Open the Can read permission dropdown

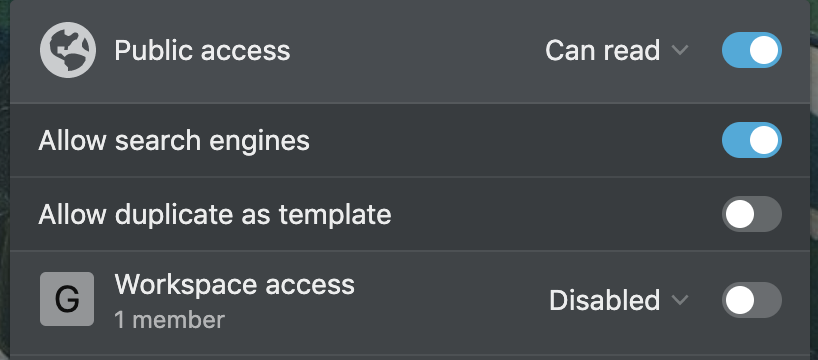[x=617, y=51]
